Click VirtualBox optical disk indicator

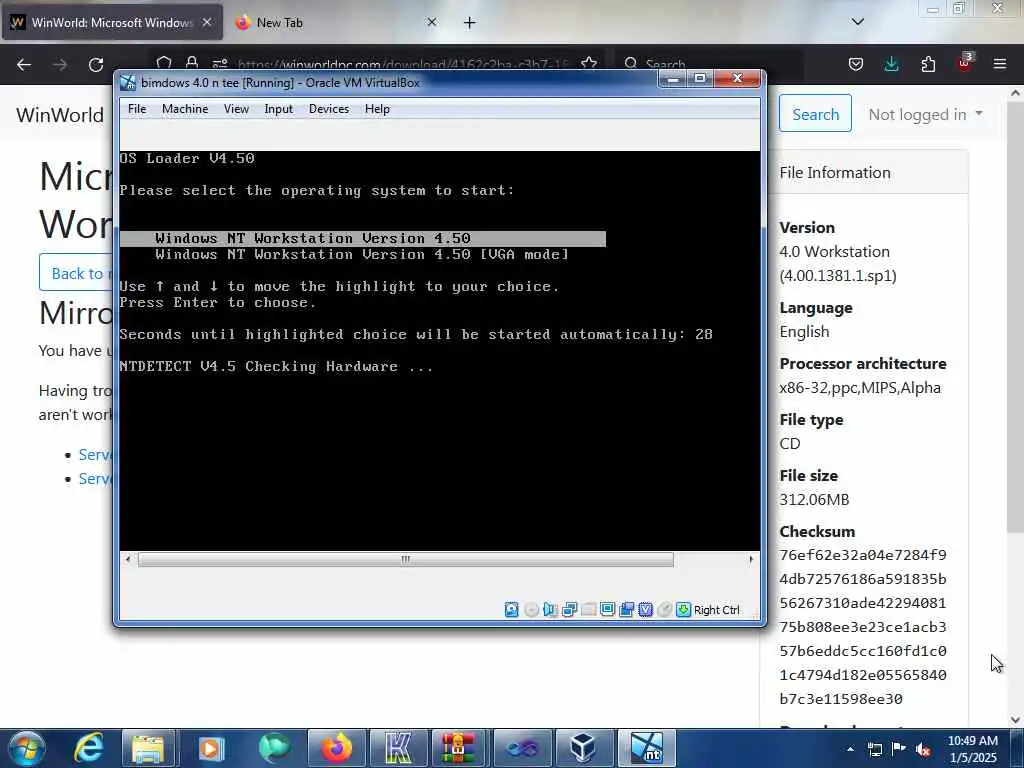(x=532, y=609)
